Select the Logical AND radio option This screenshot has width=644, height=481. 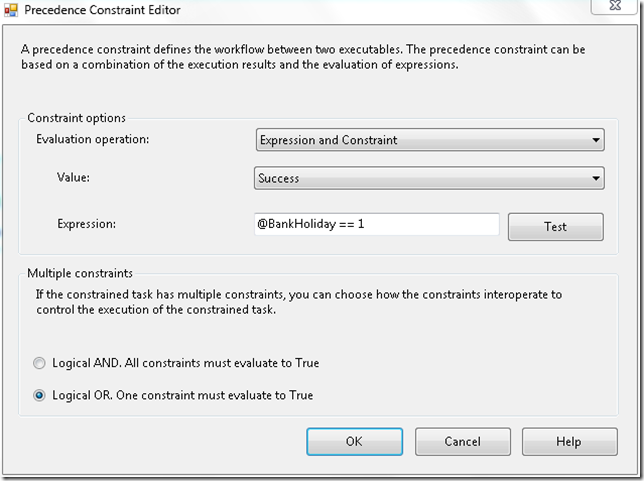pyautogui.click(x=40, y=363)
